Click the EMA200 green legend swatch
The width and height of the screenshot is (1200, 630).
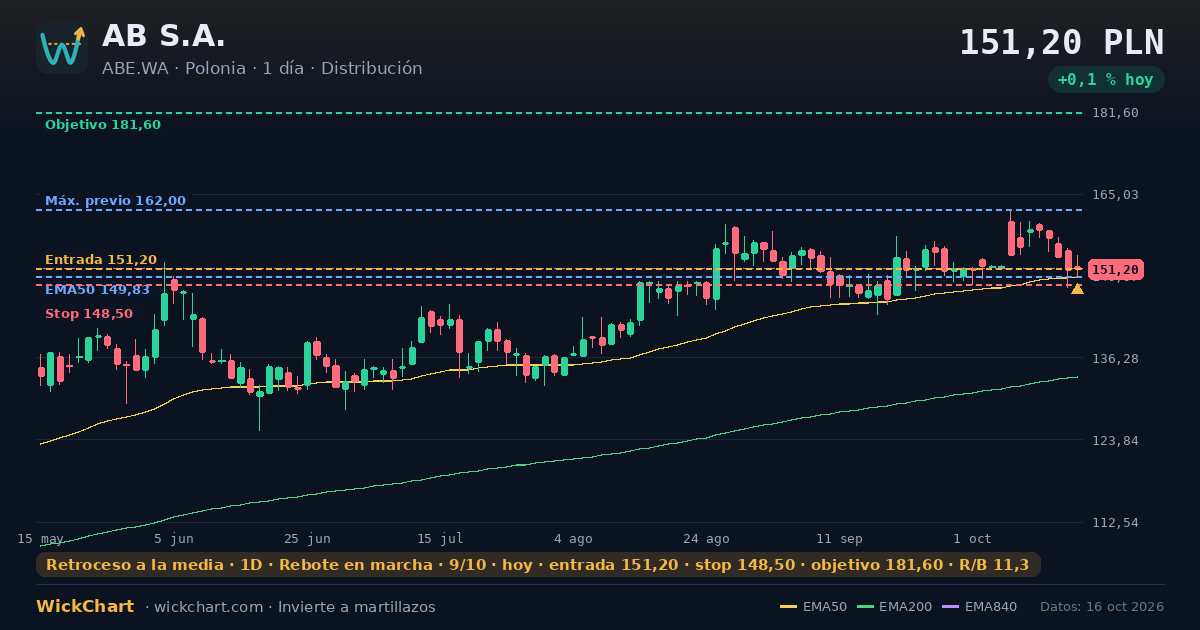pos(865,607)
